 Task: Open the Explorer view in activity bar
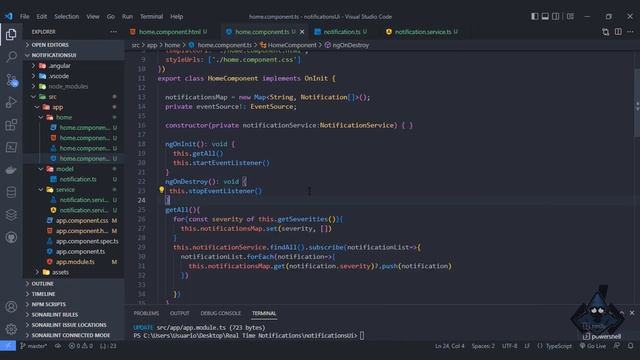tap(11, 34)
